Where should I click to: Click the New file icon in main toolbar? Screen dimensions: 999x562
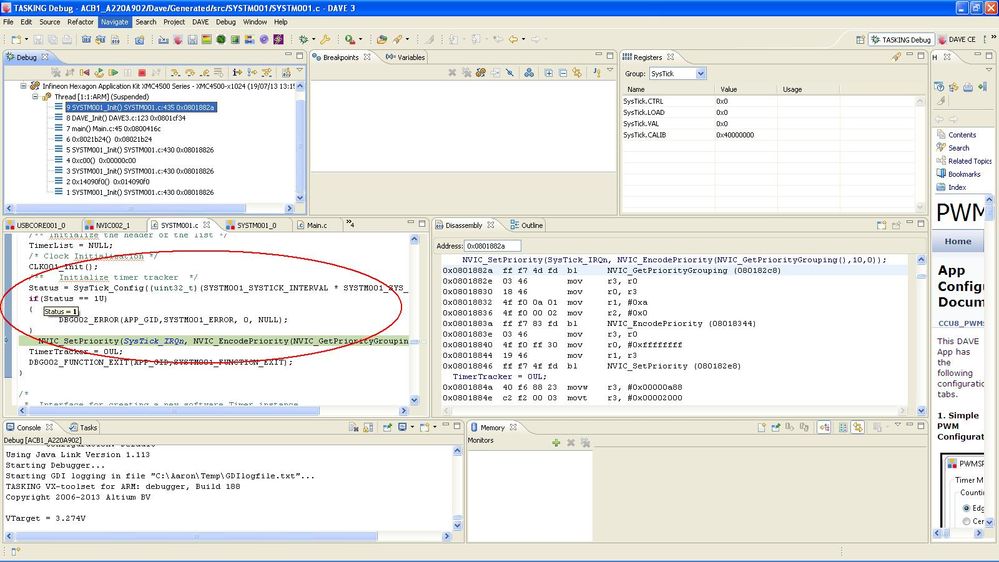pos(16,40)
